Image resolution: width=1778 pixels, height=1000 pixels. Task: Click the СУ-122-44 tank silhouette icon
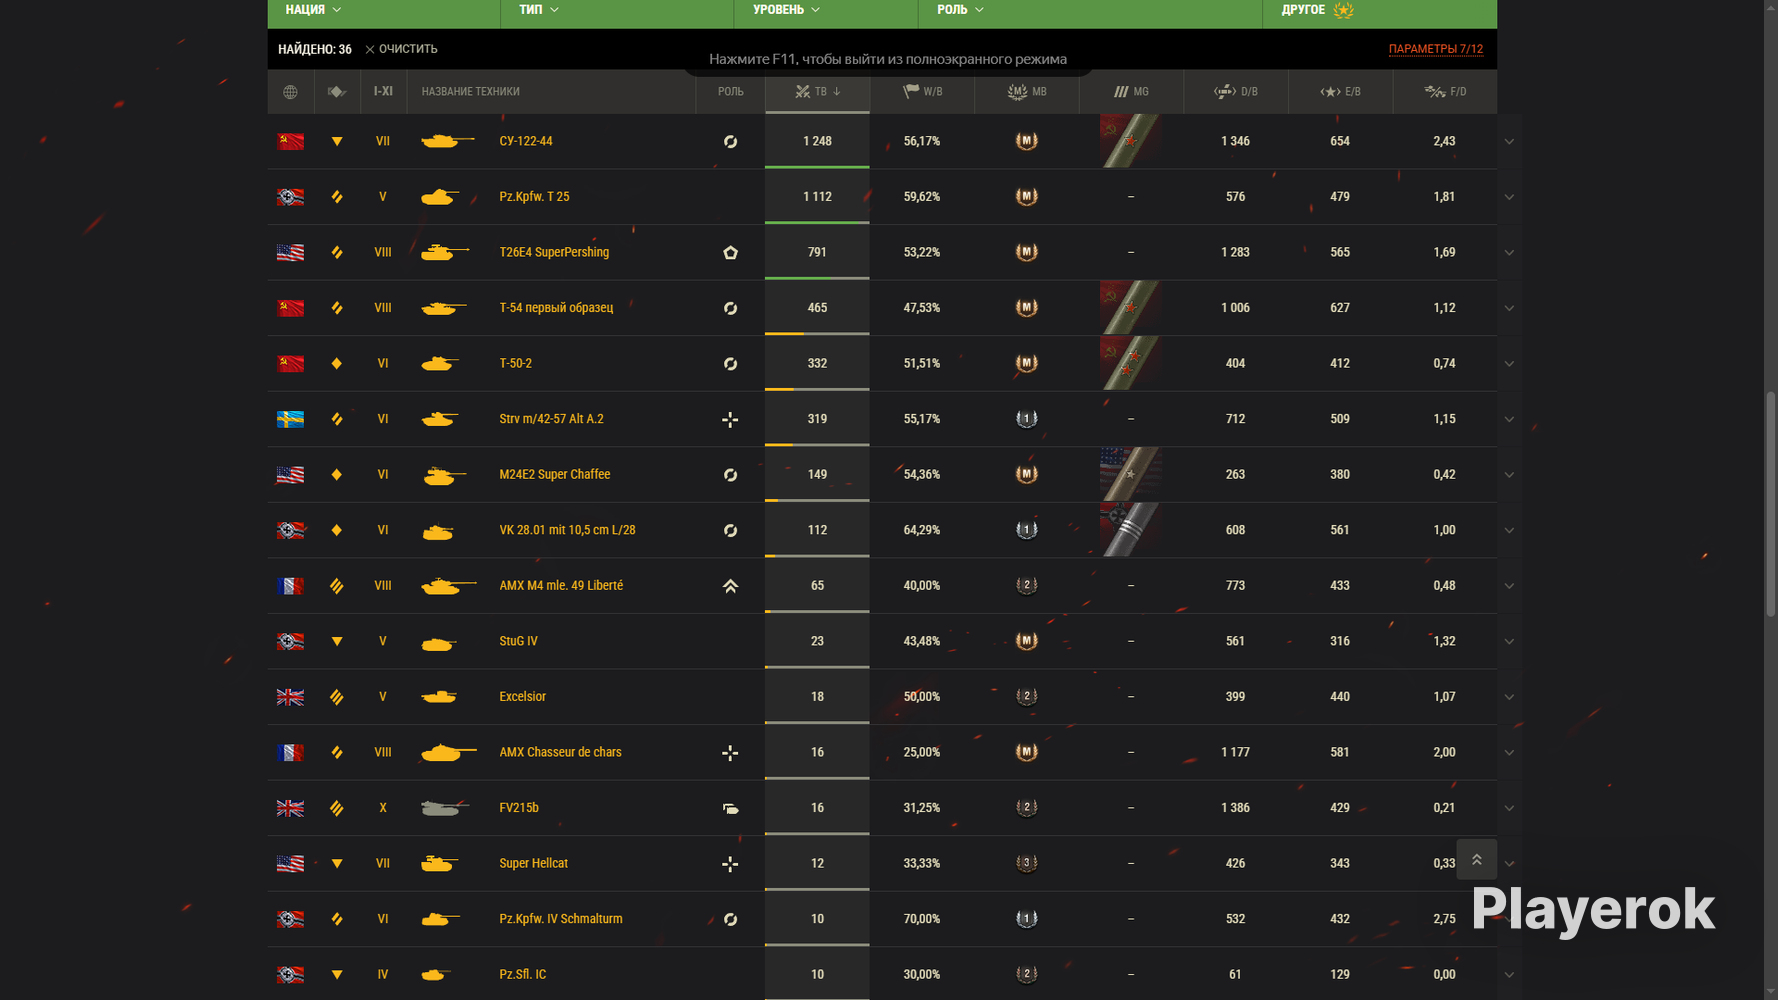[x=447, y=141]
